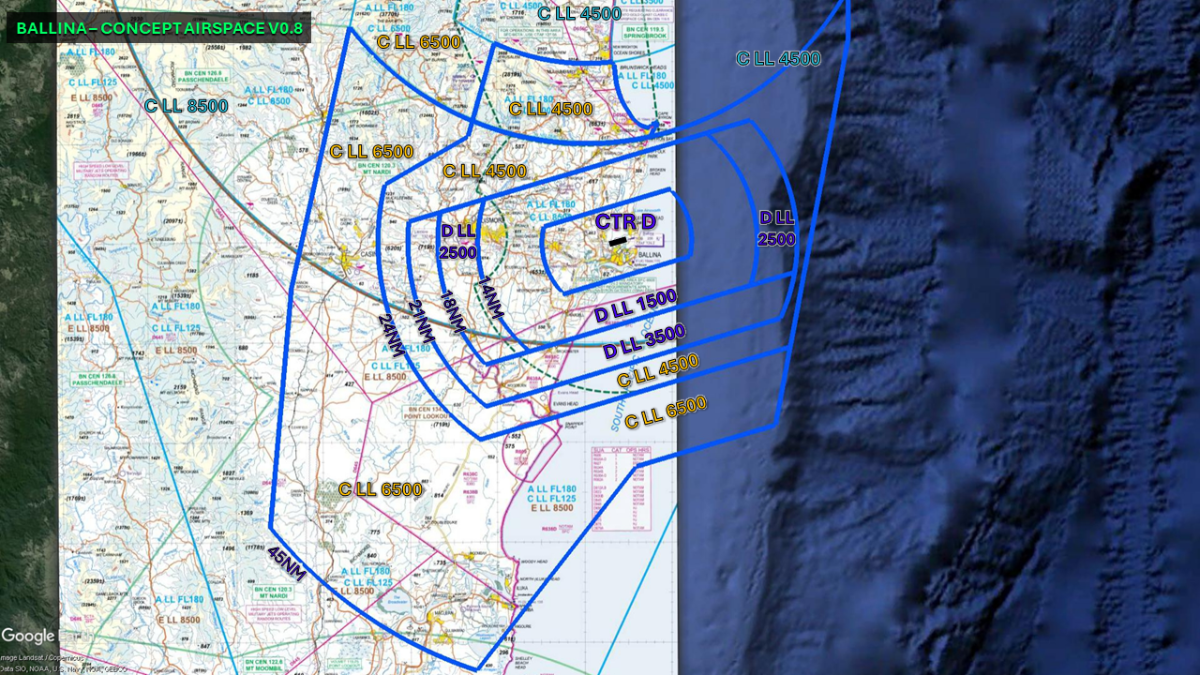Click the D LL 3500 label
The height and width of the screenshot is (675, 1200).
643,342
